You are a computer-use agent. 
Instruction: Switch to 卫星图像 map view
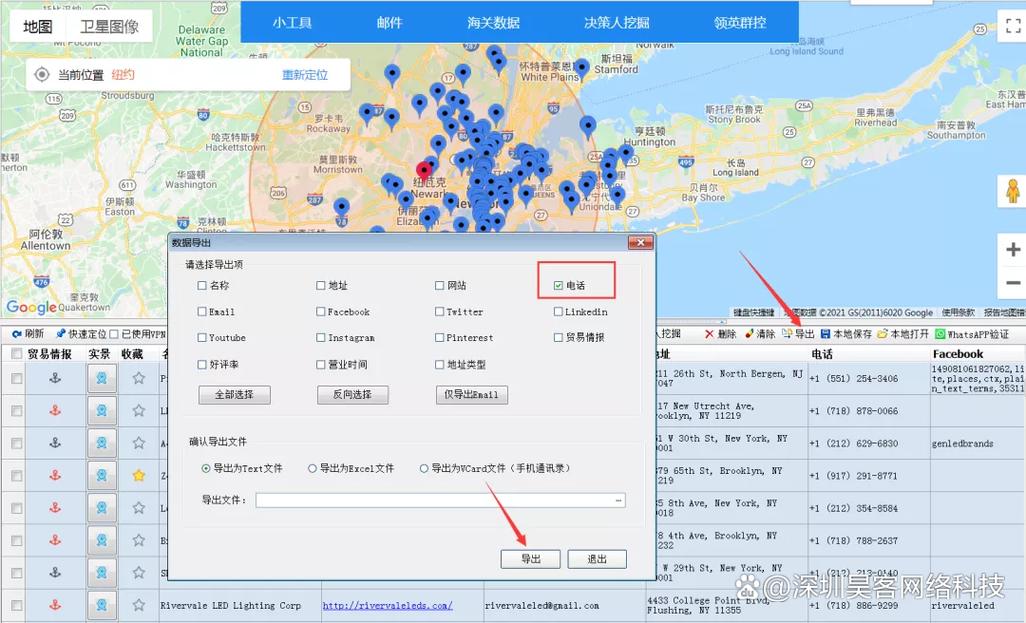[x=109, y=26]
